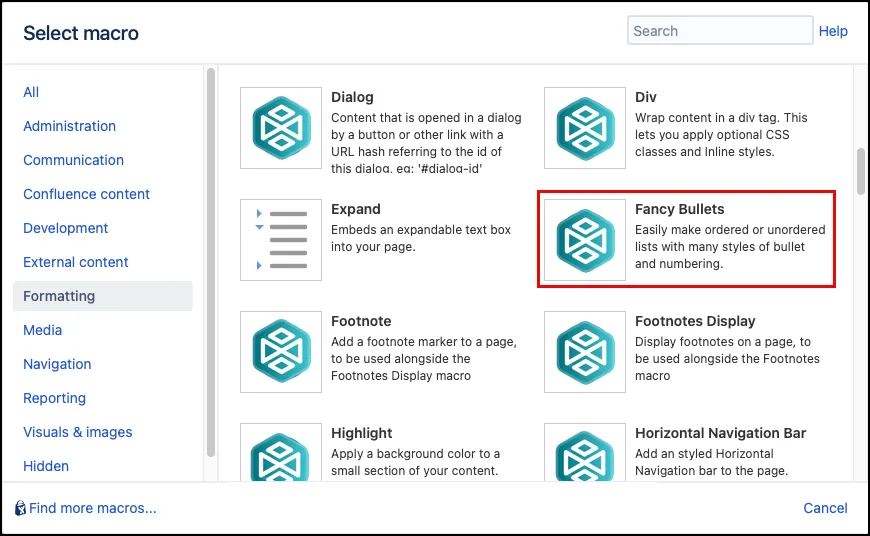Click the Footnotes Display macro icon
Image resolution: width=870 pixels, height=536 pixels.
pos(585,352)
